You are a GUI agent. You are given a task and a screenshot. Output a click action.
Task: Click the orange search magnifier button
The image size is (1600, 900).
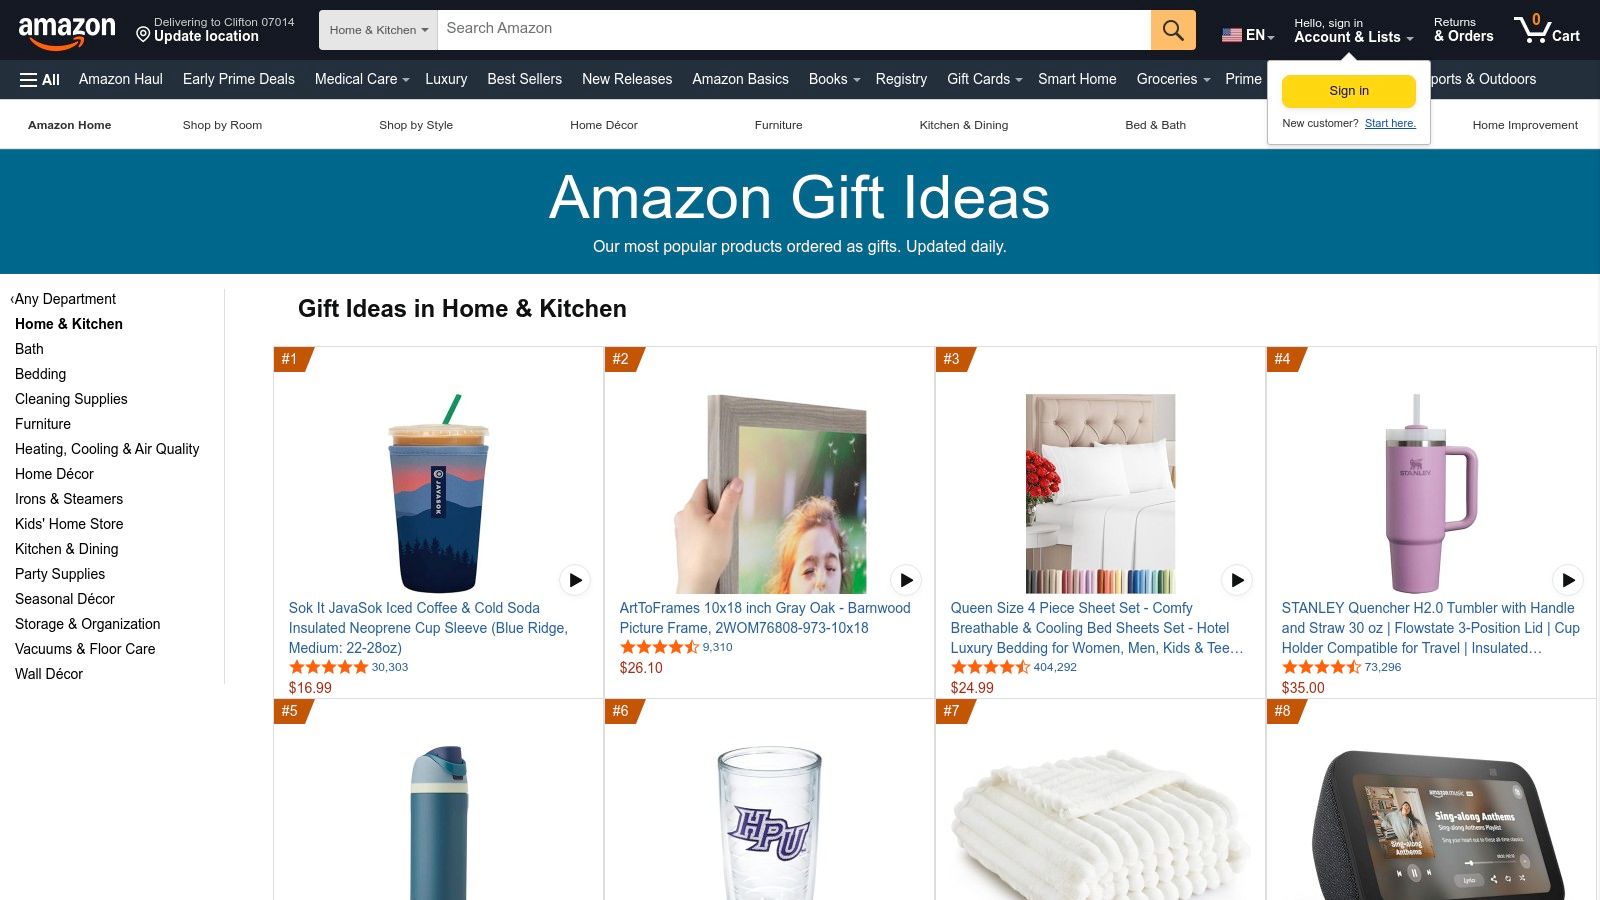point(1173,30)
